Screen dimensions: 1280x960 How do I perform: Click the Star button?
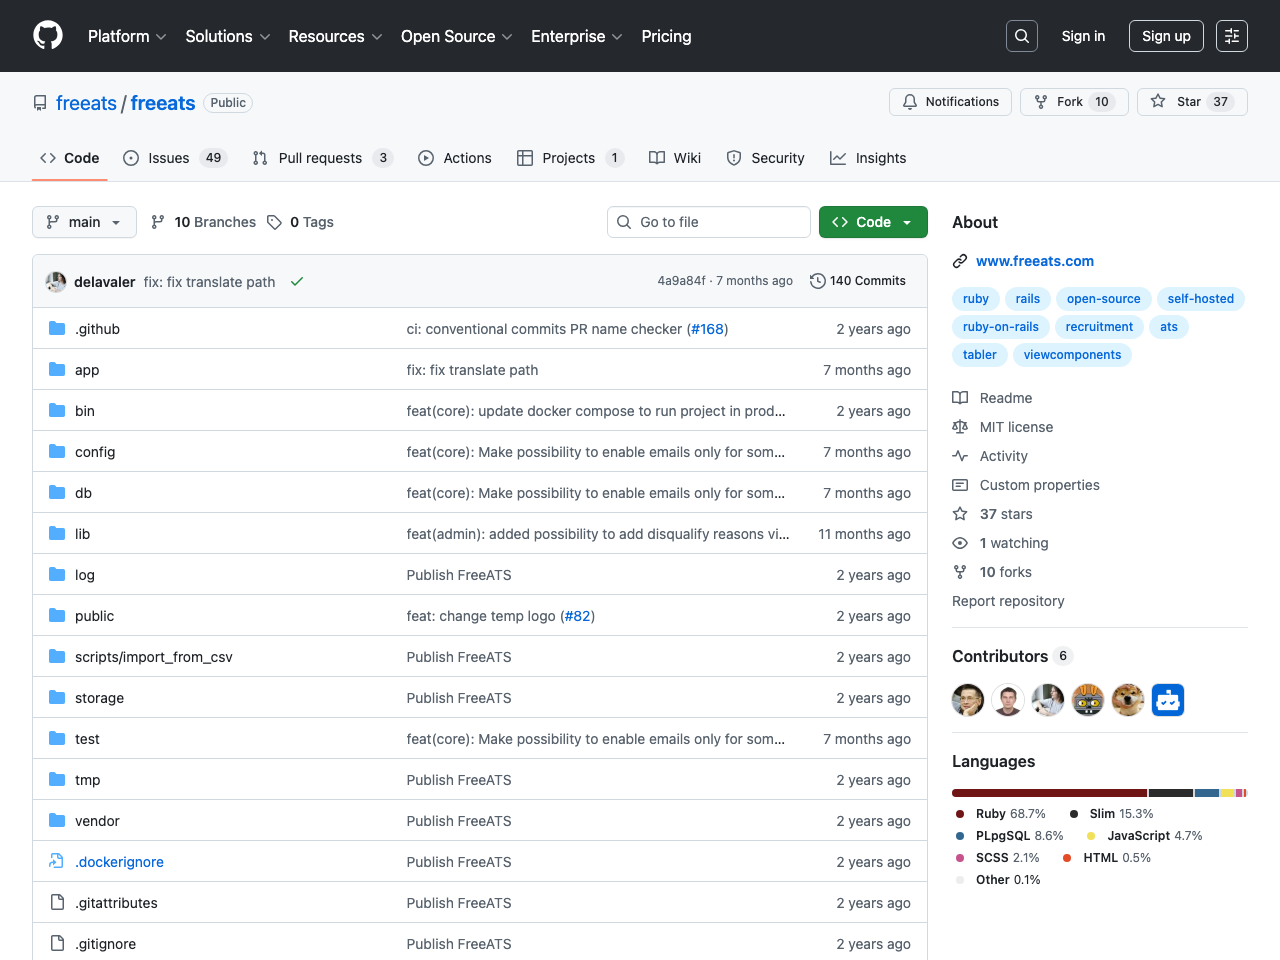pyautogui.click(x=1191, y=102)
